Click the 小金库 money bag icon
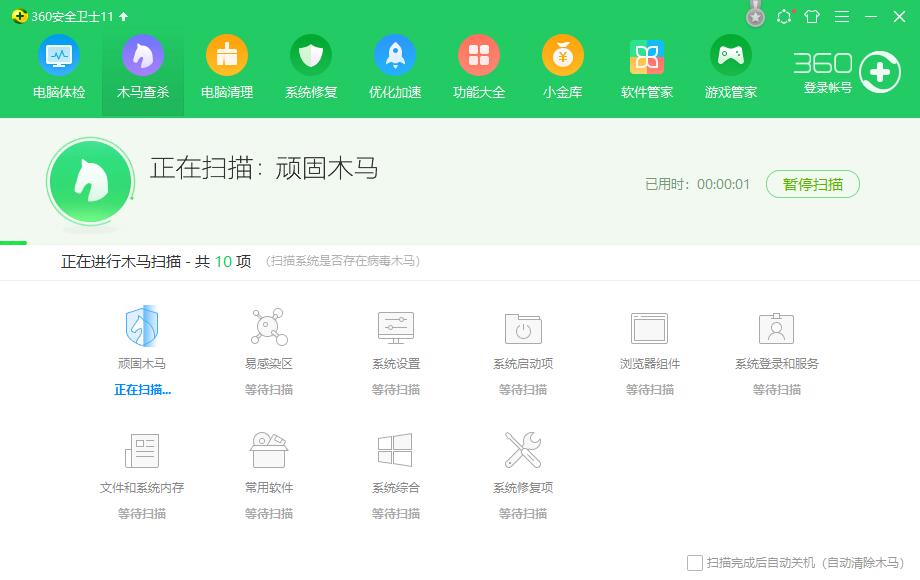The width and height of the screenshot is (920, 580). [x=563, y=55]
